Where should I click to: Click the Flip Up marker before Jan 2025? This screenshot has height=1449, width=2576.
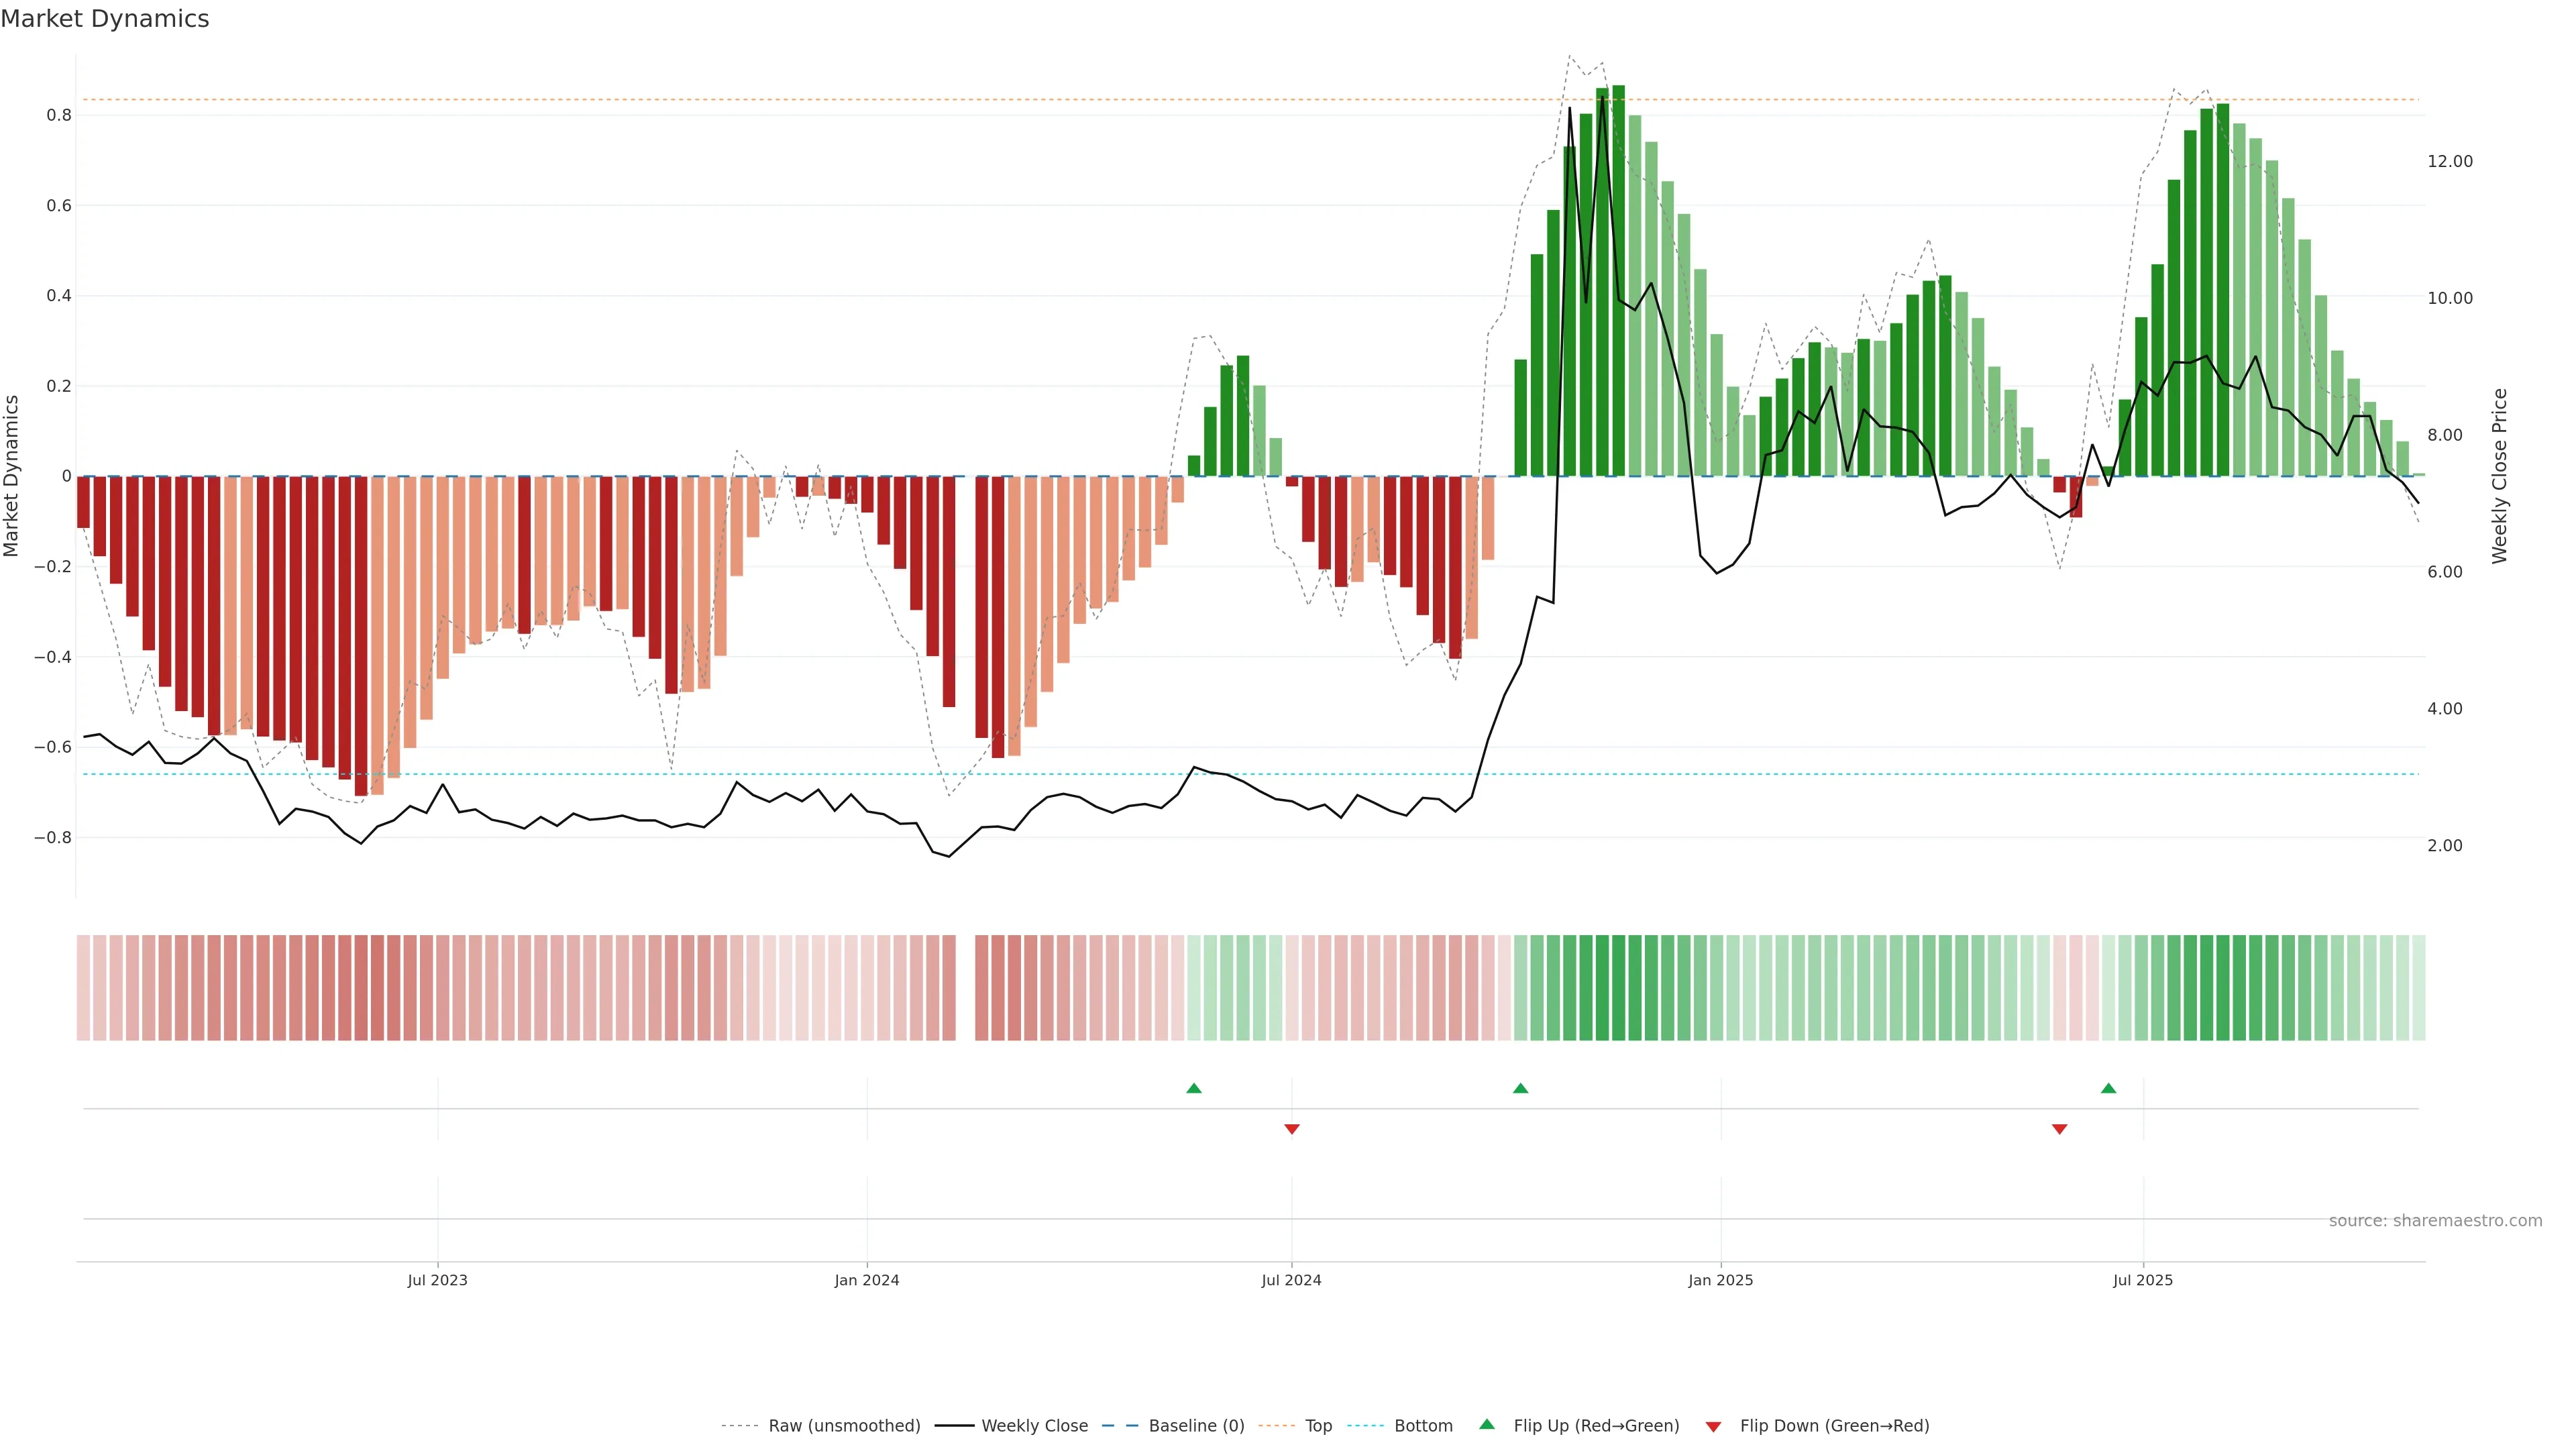click(x=1520, y=1088)
